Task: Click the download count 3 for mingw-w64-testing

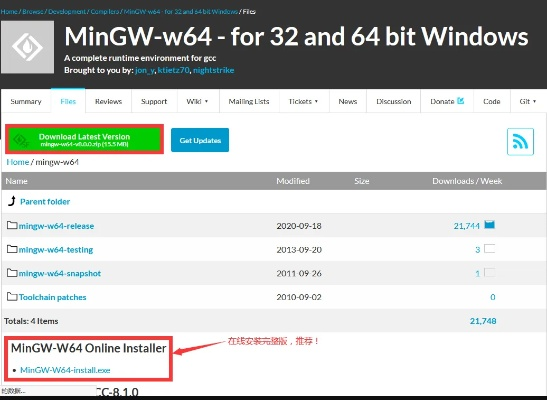Action: pyautogui.click(x=478, y=250)
